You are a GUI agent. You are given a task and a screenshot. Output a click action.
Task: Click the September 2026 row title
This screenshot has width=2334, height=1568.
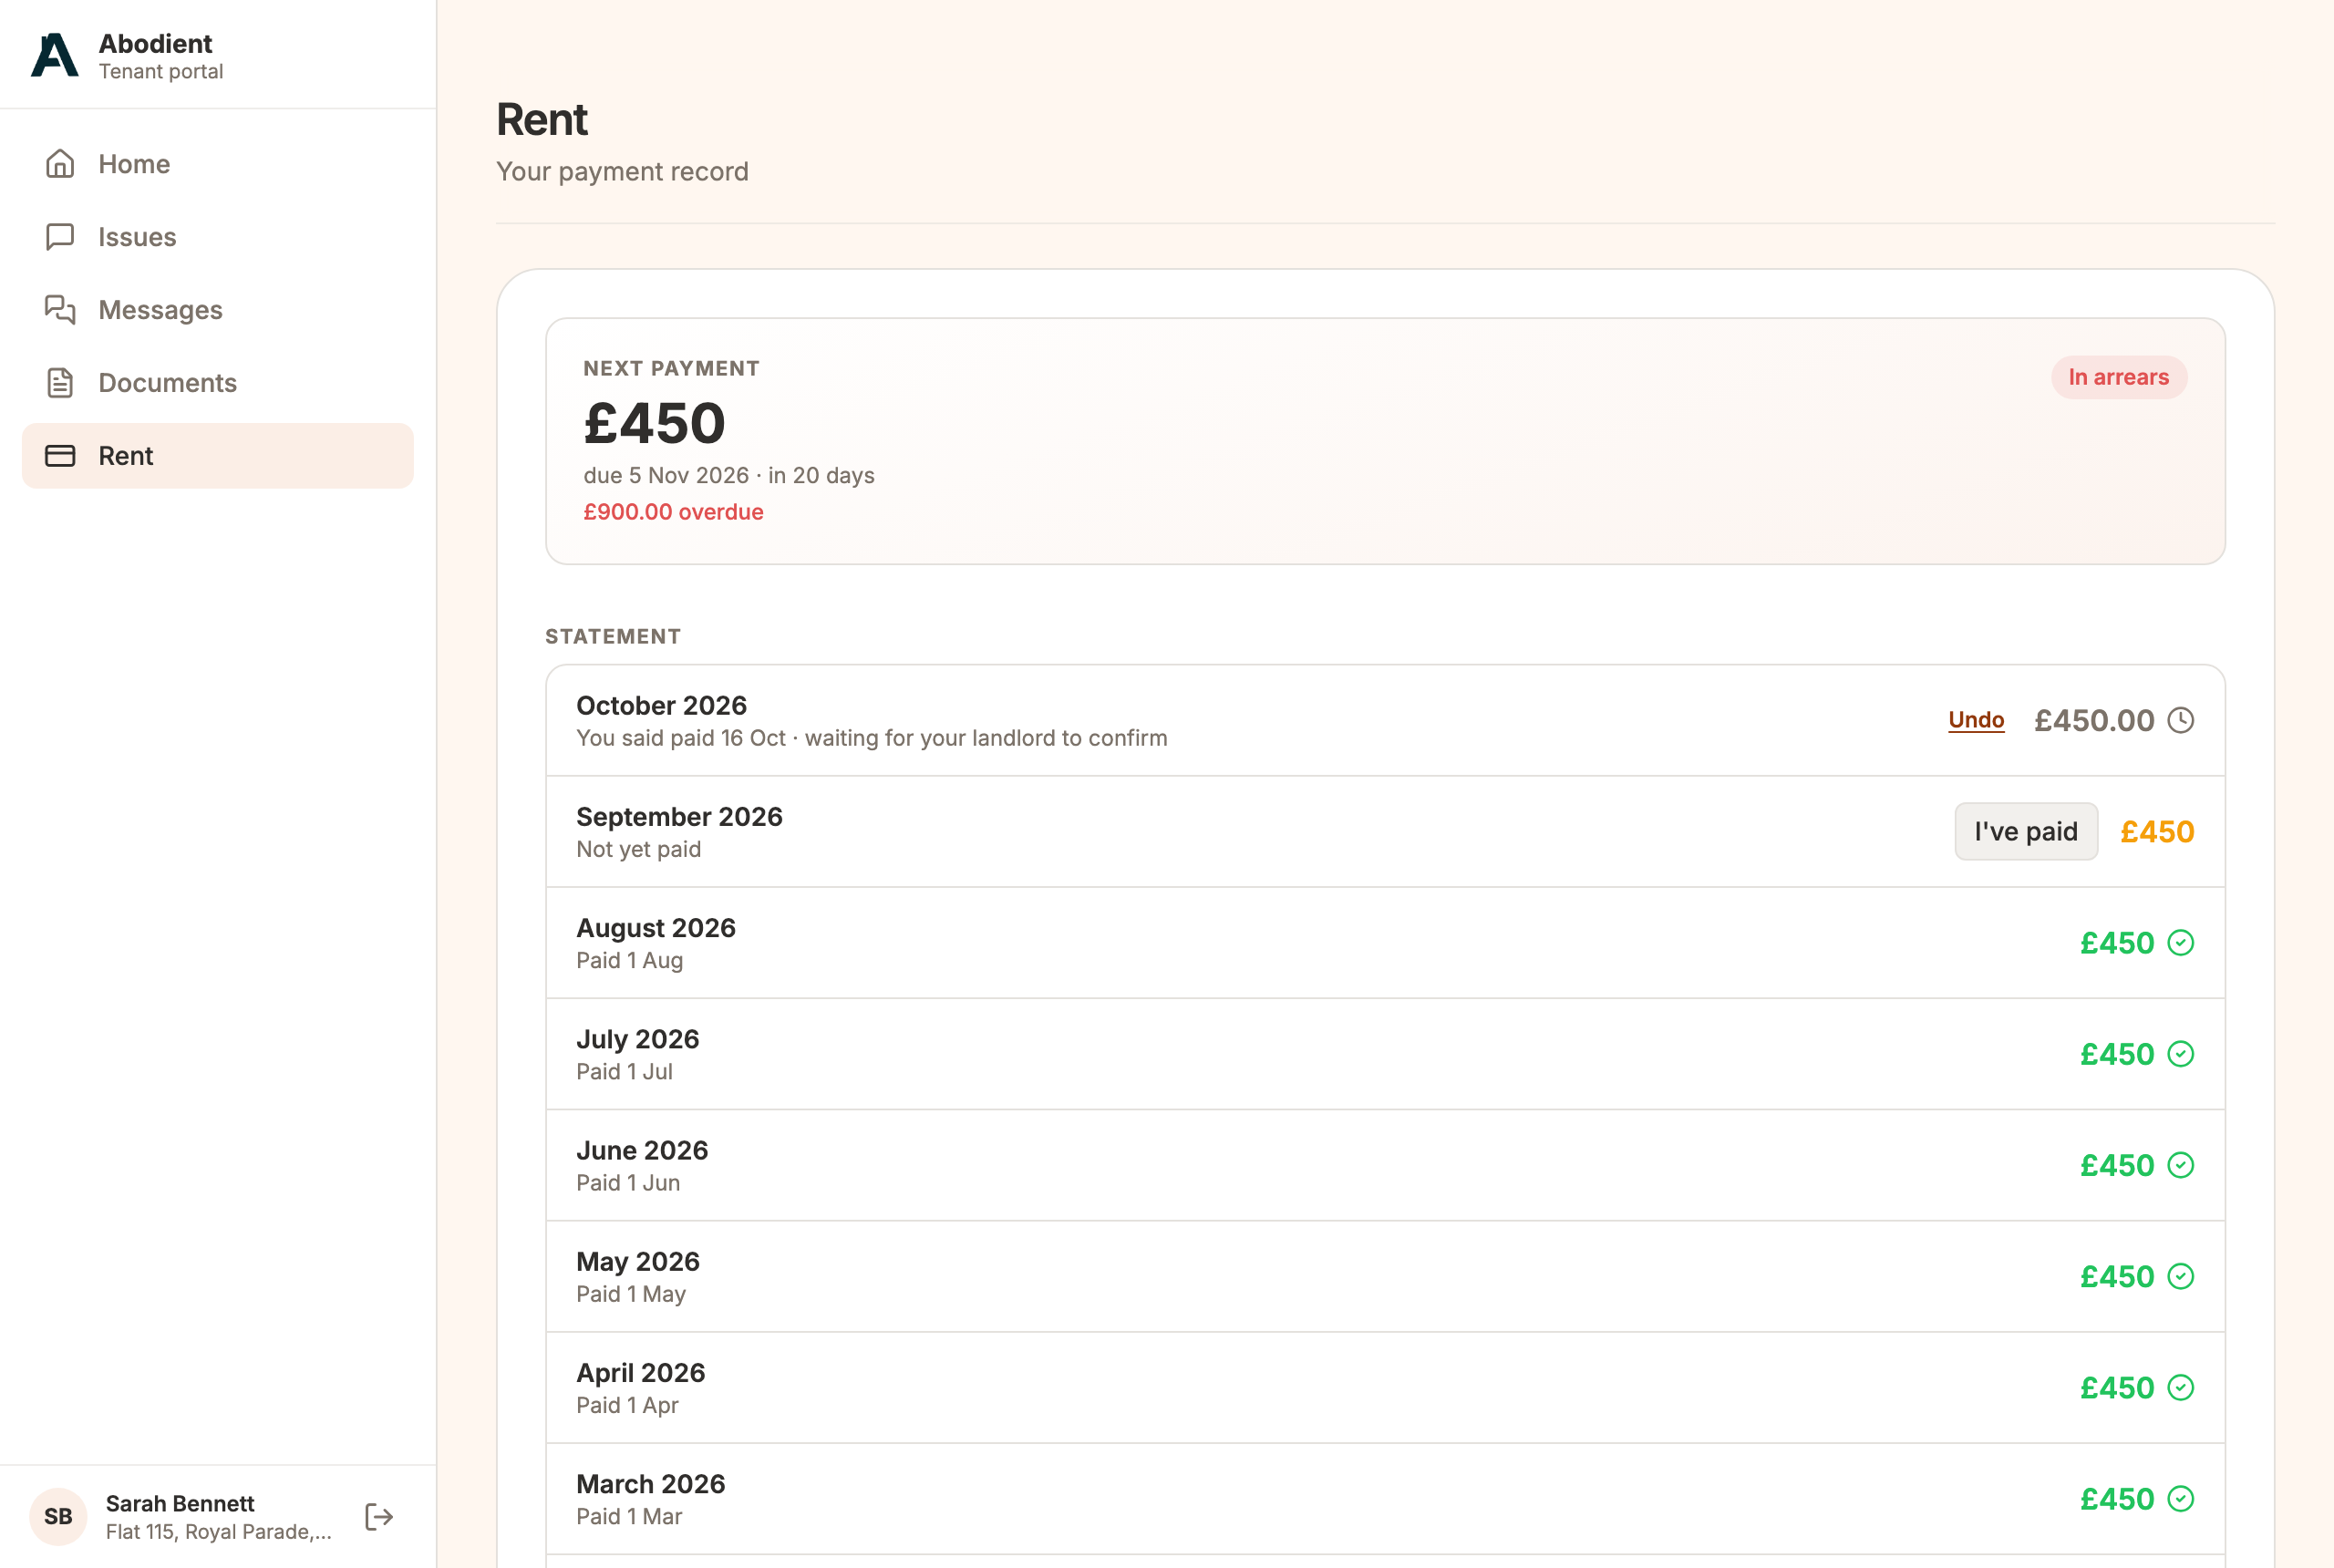tap(679, 816)
